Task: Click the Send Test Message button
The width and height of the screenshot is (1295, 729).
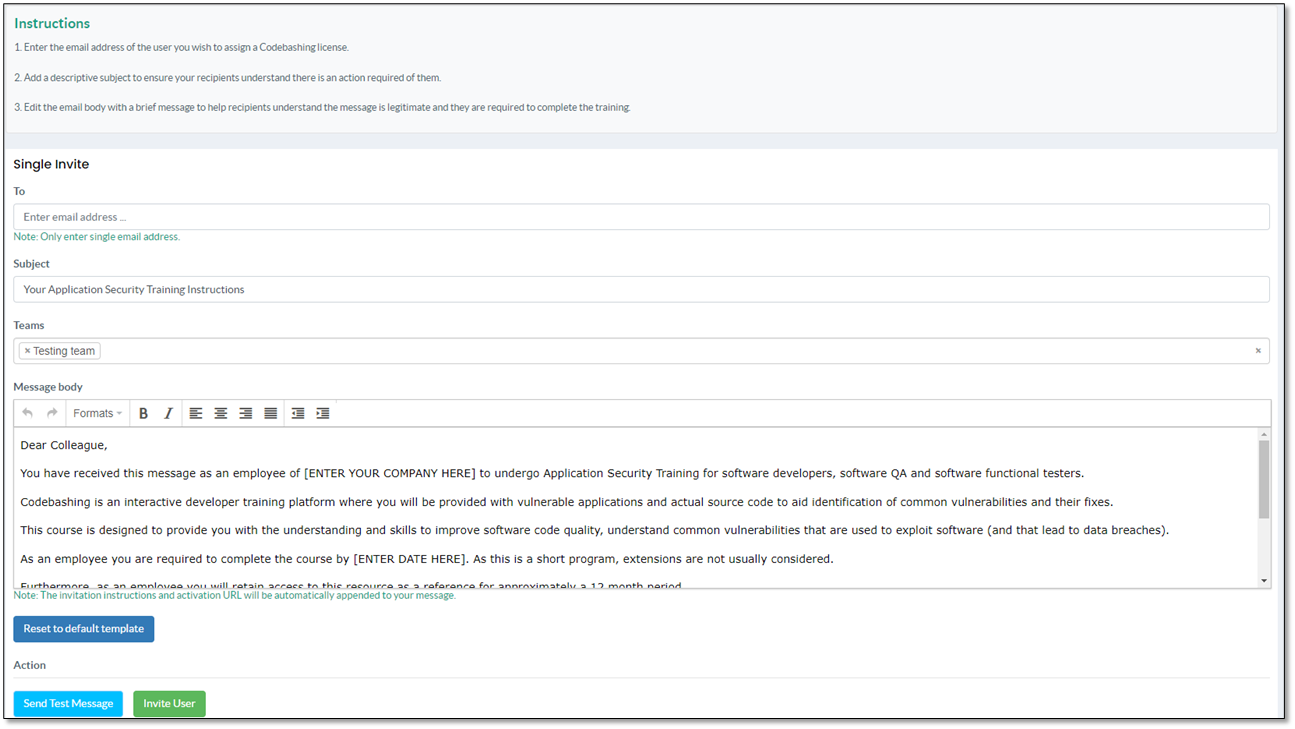Action: point(68,704)
